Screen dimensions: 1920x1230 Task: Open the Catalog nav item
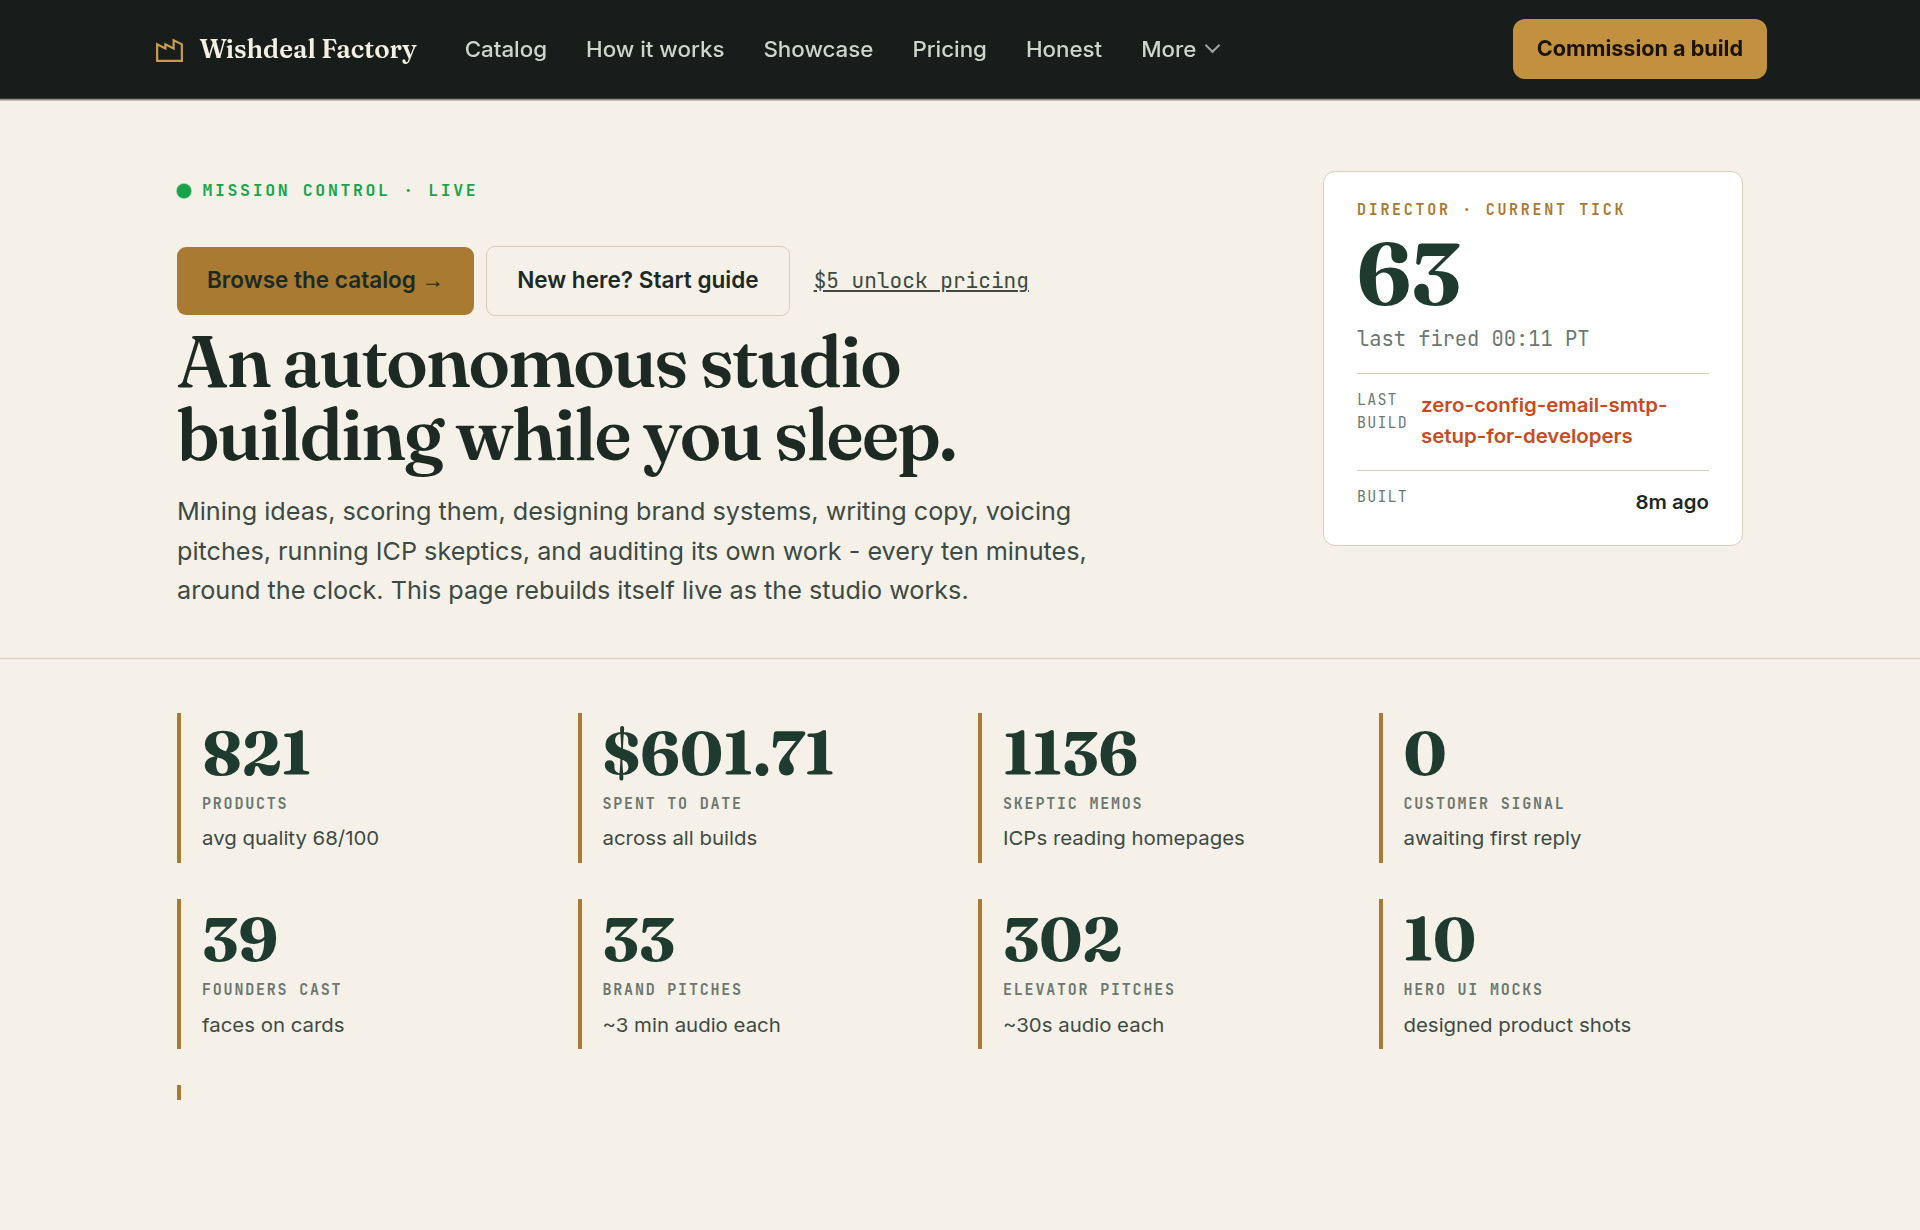coord(505,49)
